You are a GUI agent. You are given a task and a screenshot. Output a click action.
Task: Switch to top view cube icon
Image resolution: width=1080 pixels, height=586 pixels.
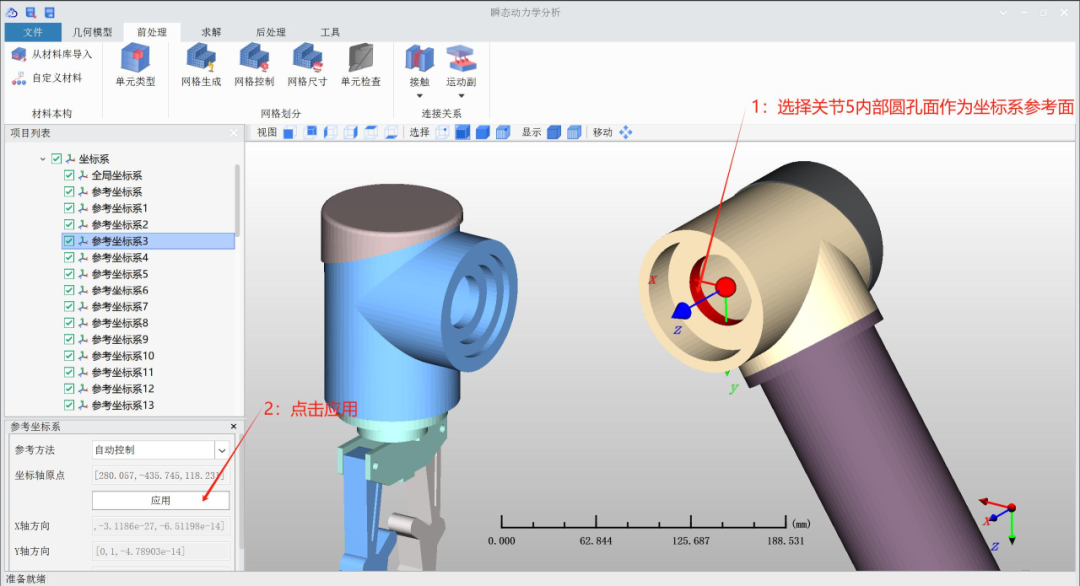(x=371, y=132)
